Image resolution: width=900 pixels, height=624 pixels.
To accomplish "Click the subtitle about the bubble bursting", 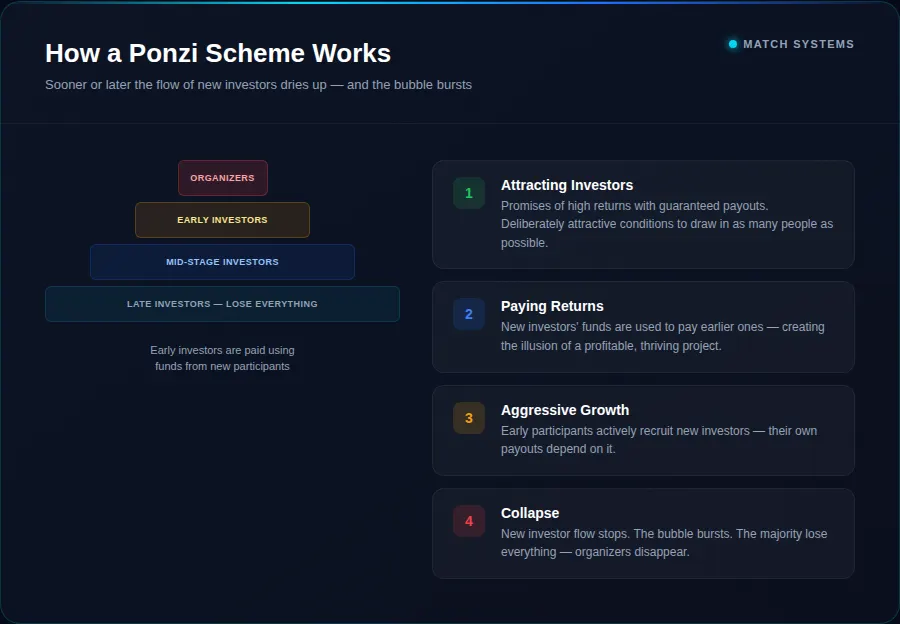I will (258, 85).
